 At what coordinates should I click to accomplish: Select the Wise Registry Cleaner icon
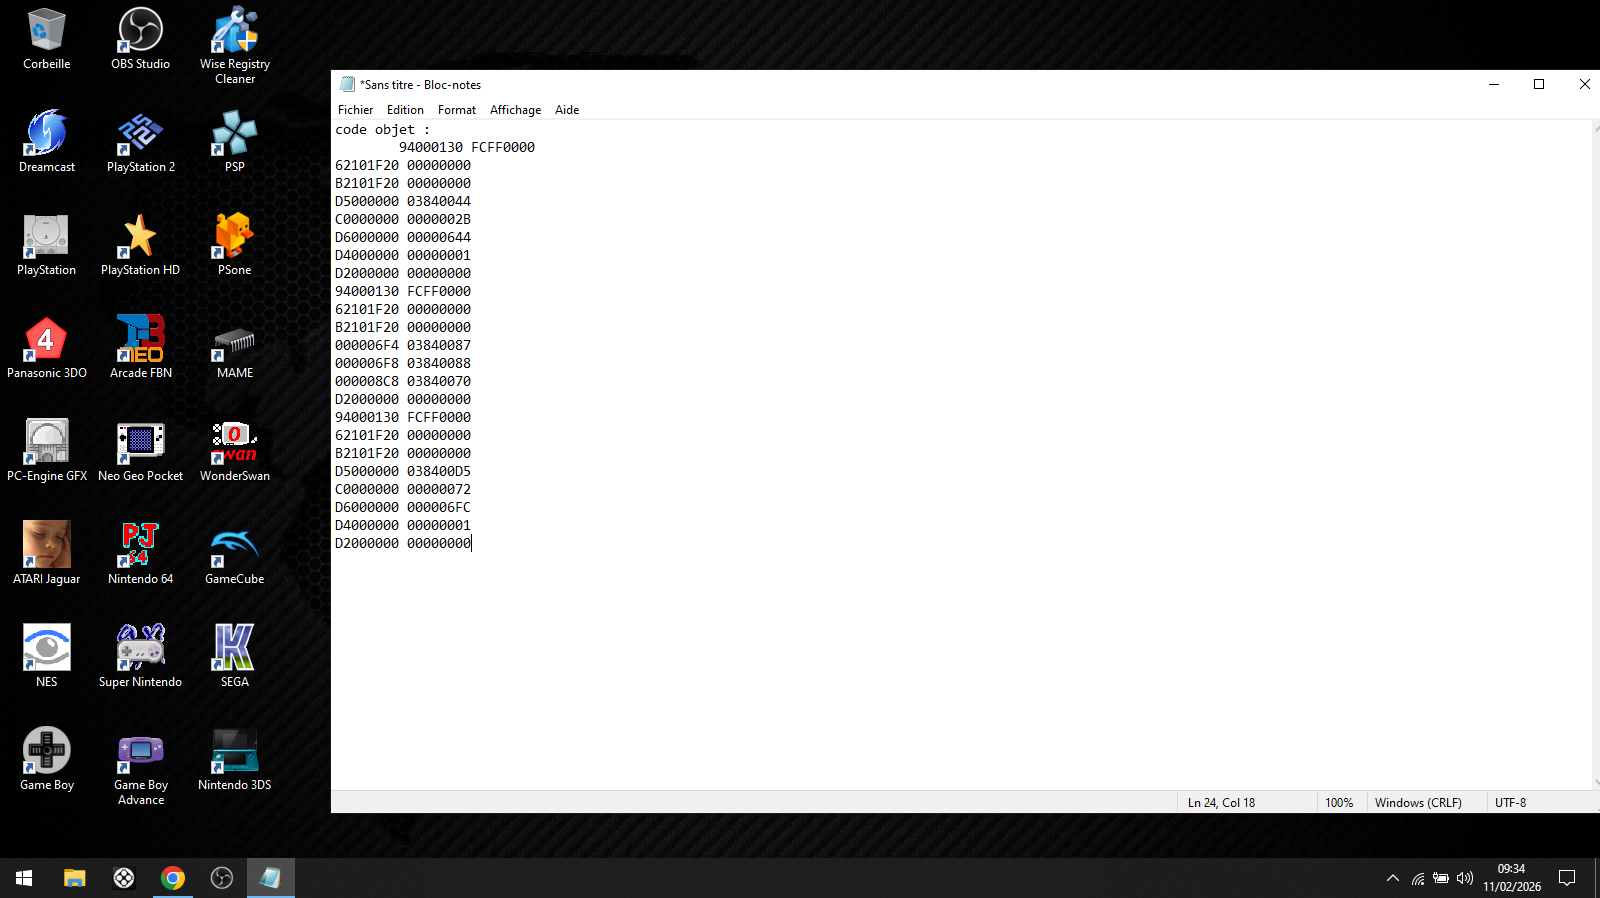234,31
